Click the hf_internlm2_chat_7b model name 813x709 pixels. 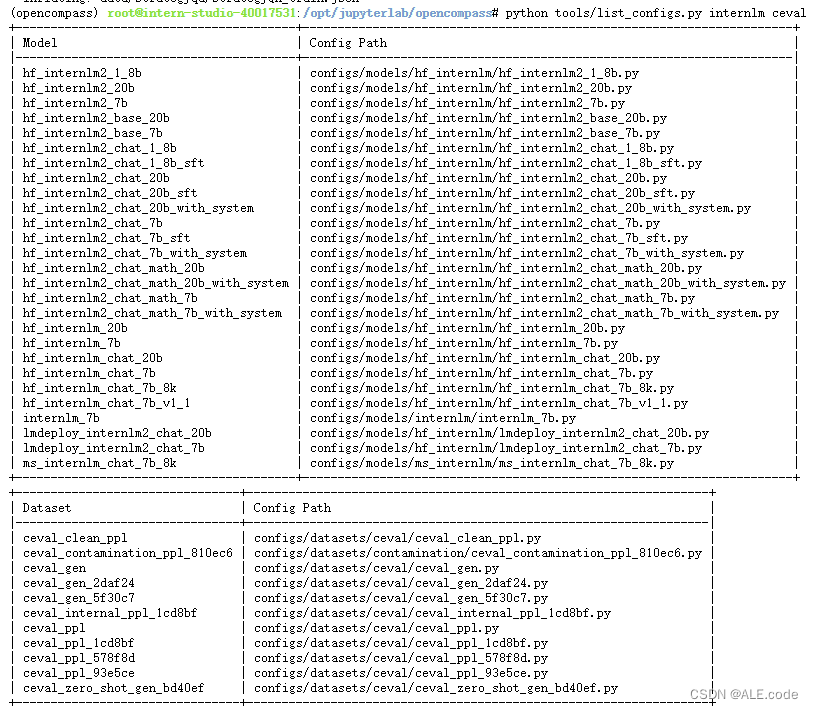pos(92,224)
